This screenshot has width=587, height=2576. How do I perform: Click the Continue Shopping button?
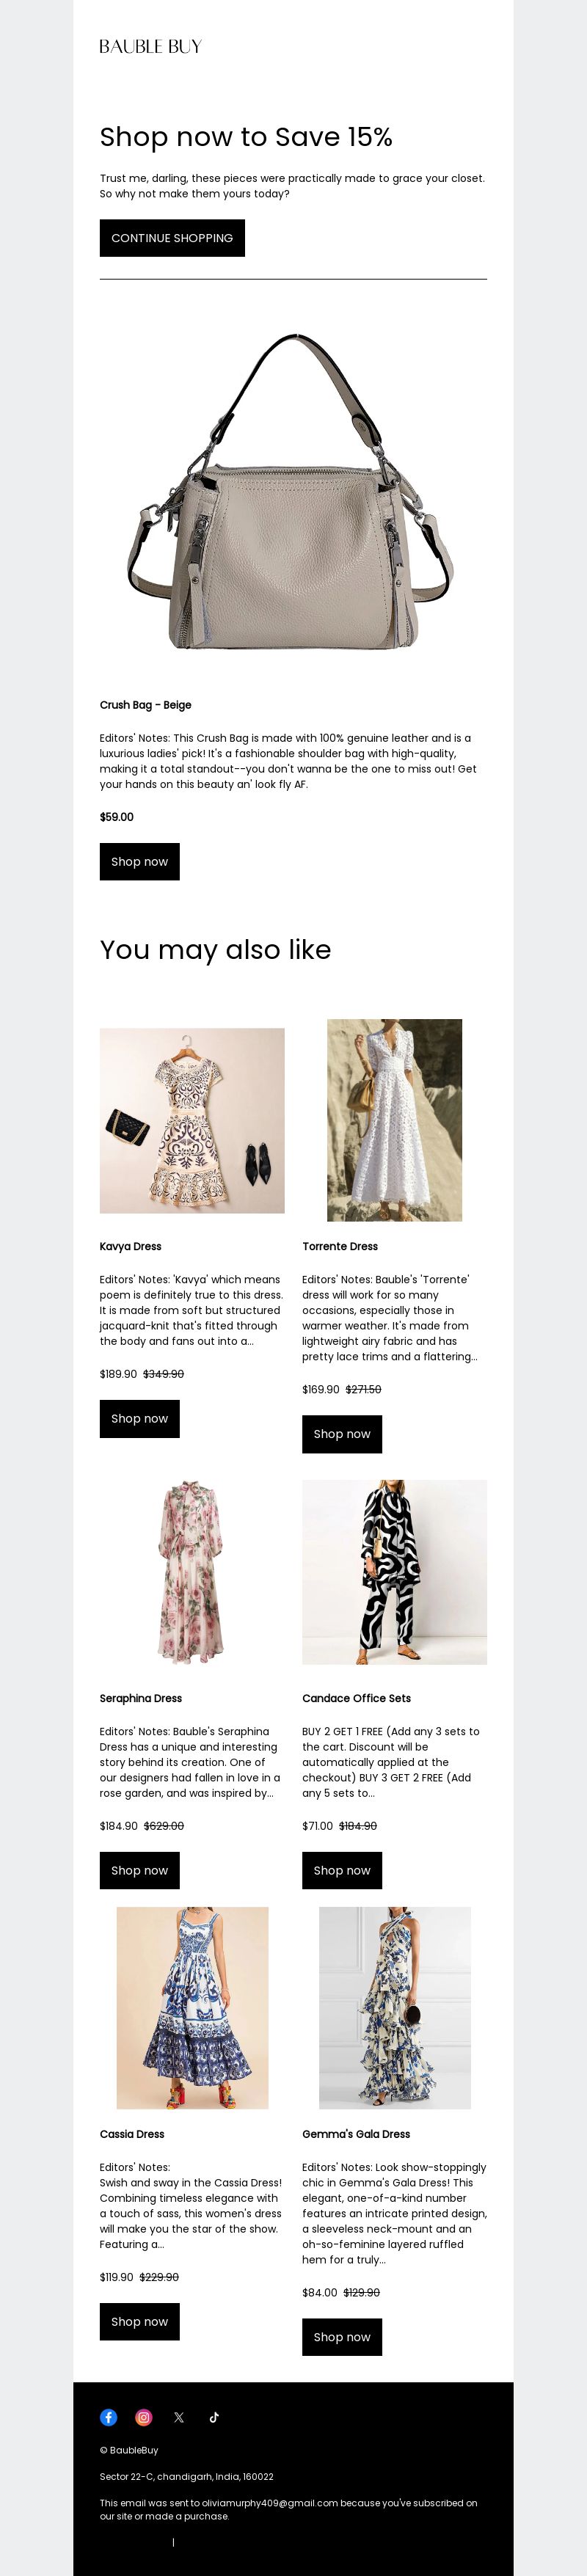click(x=172, y=238)
